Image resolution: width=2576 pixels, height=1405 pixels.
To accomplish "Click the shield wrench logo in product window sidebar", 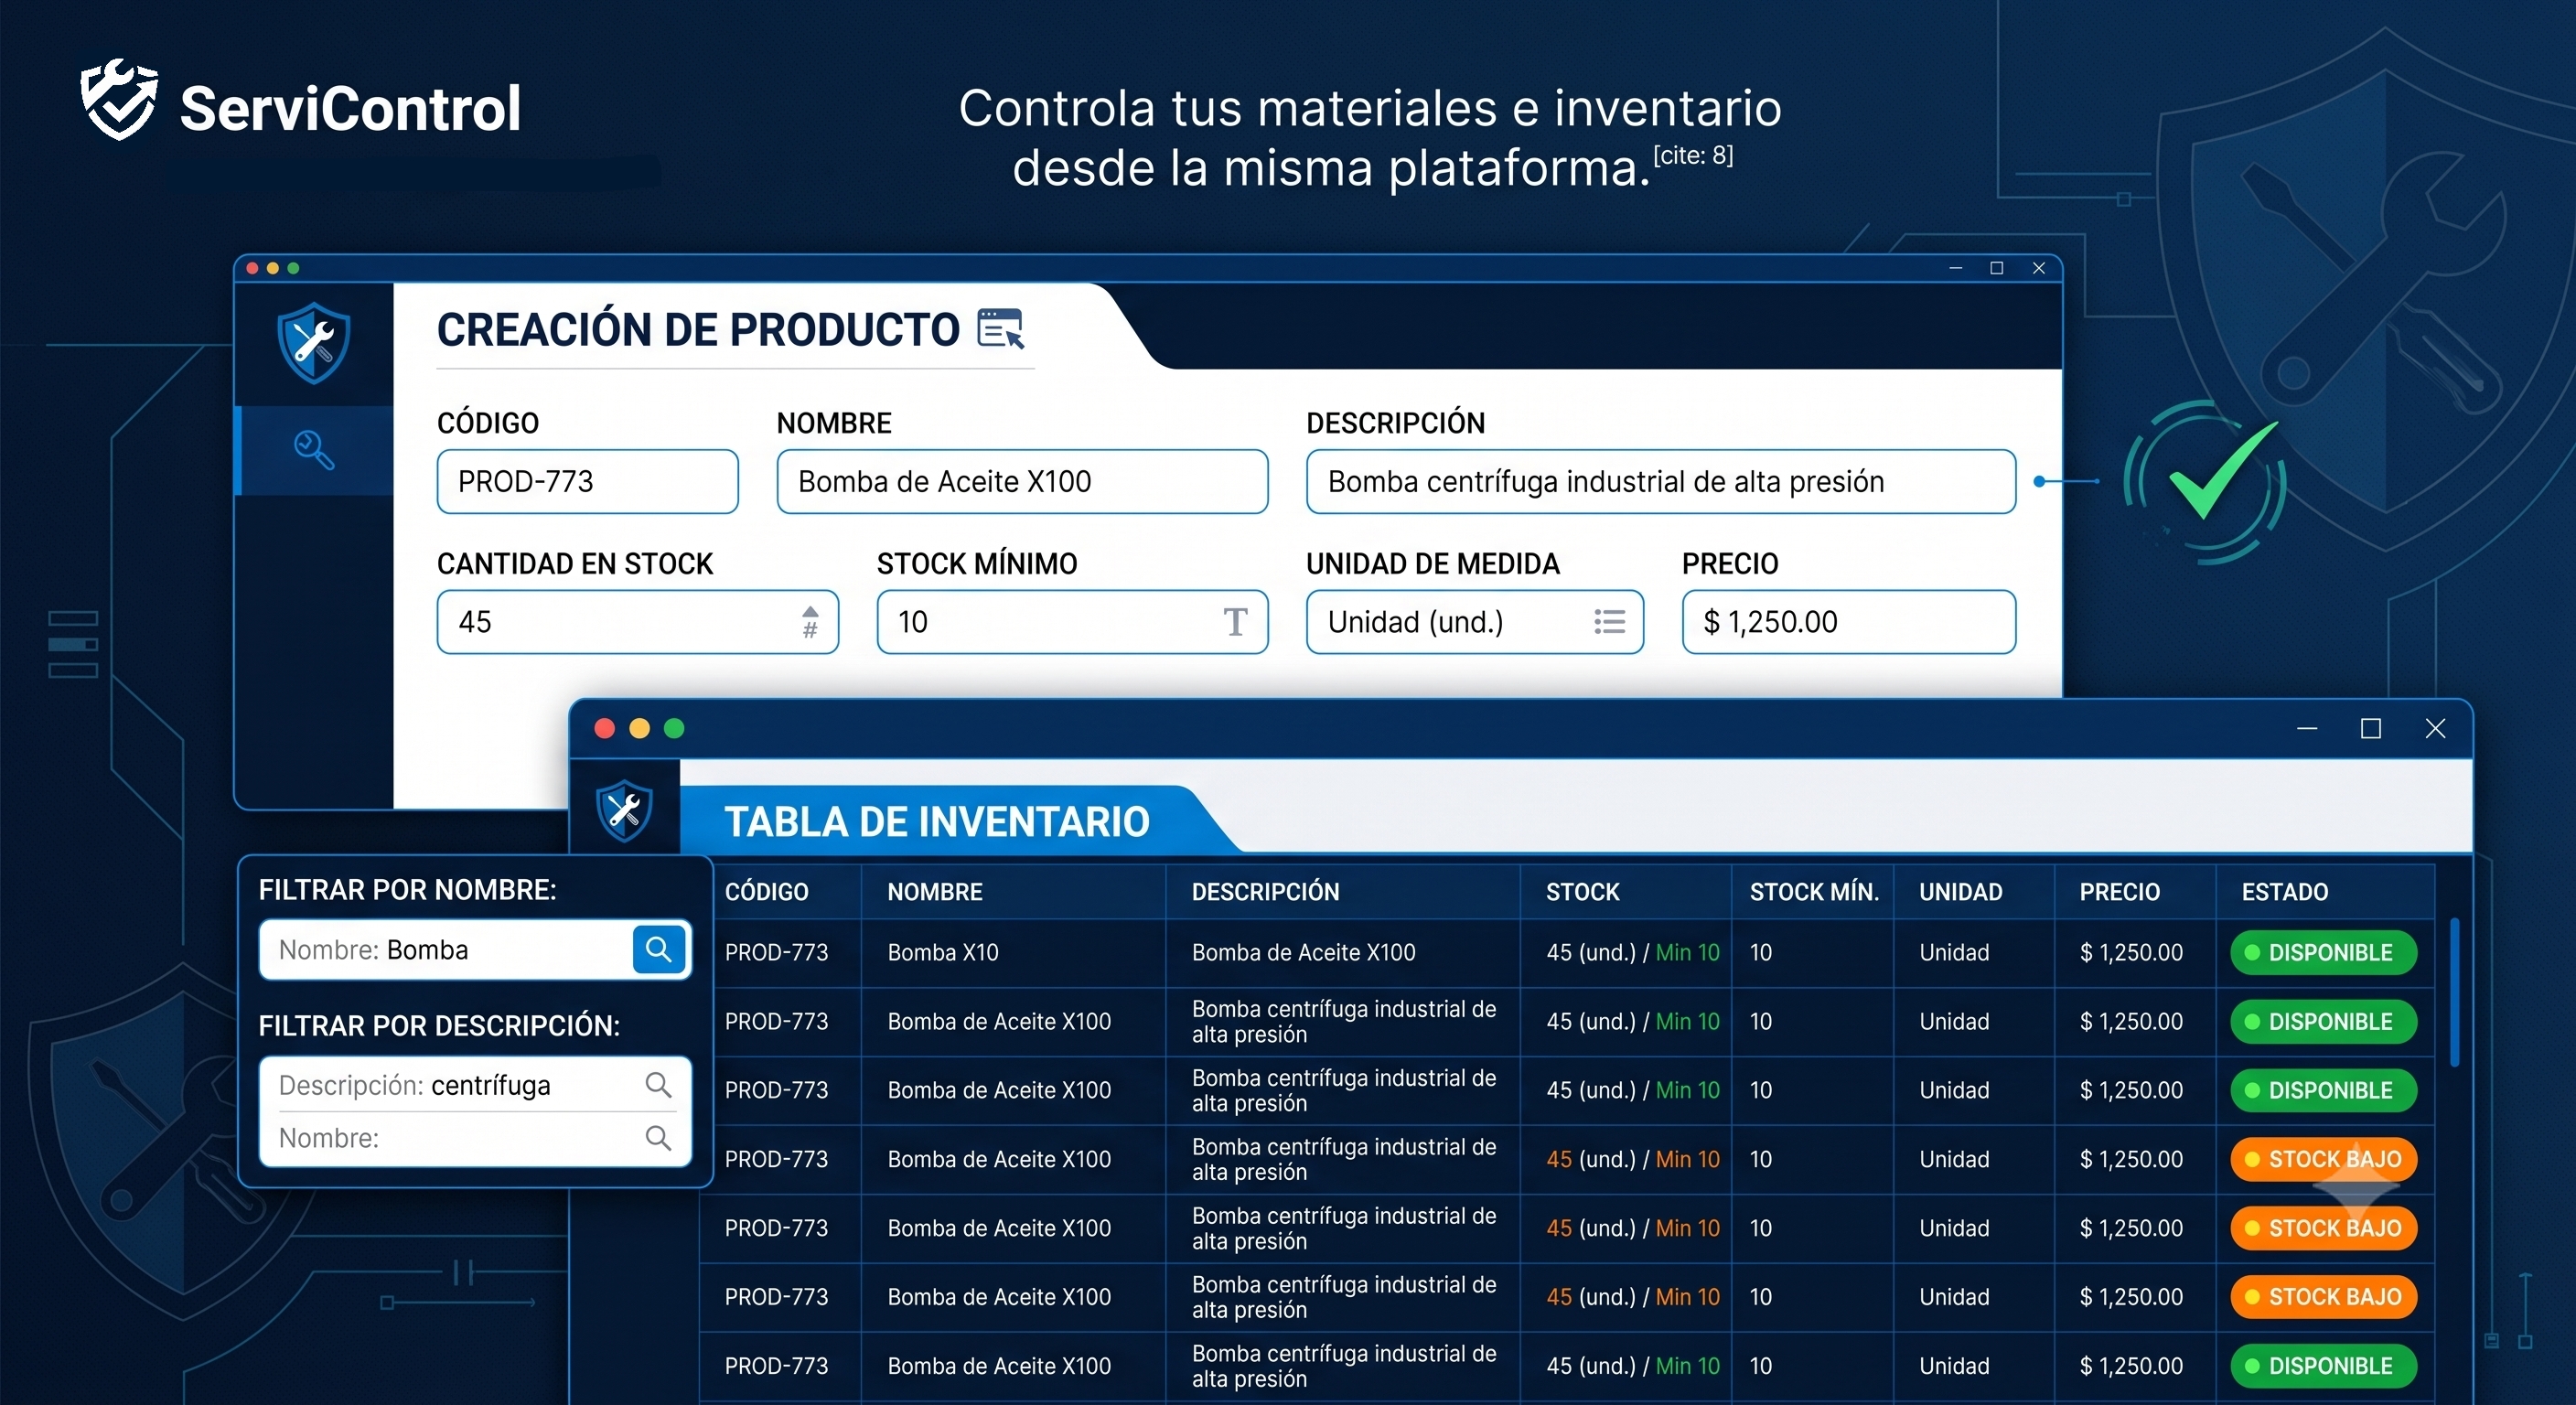I will pos(314,343).
